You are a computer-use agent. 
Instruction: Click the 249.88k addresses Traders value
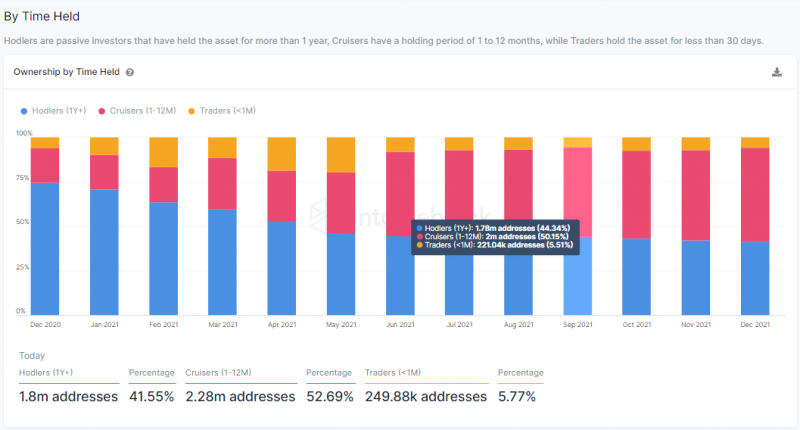point(426,396)
